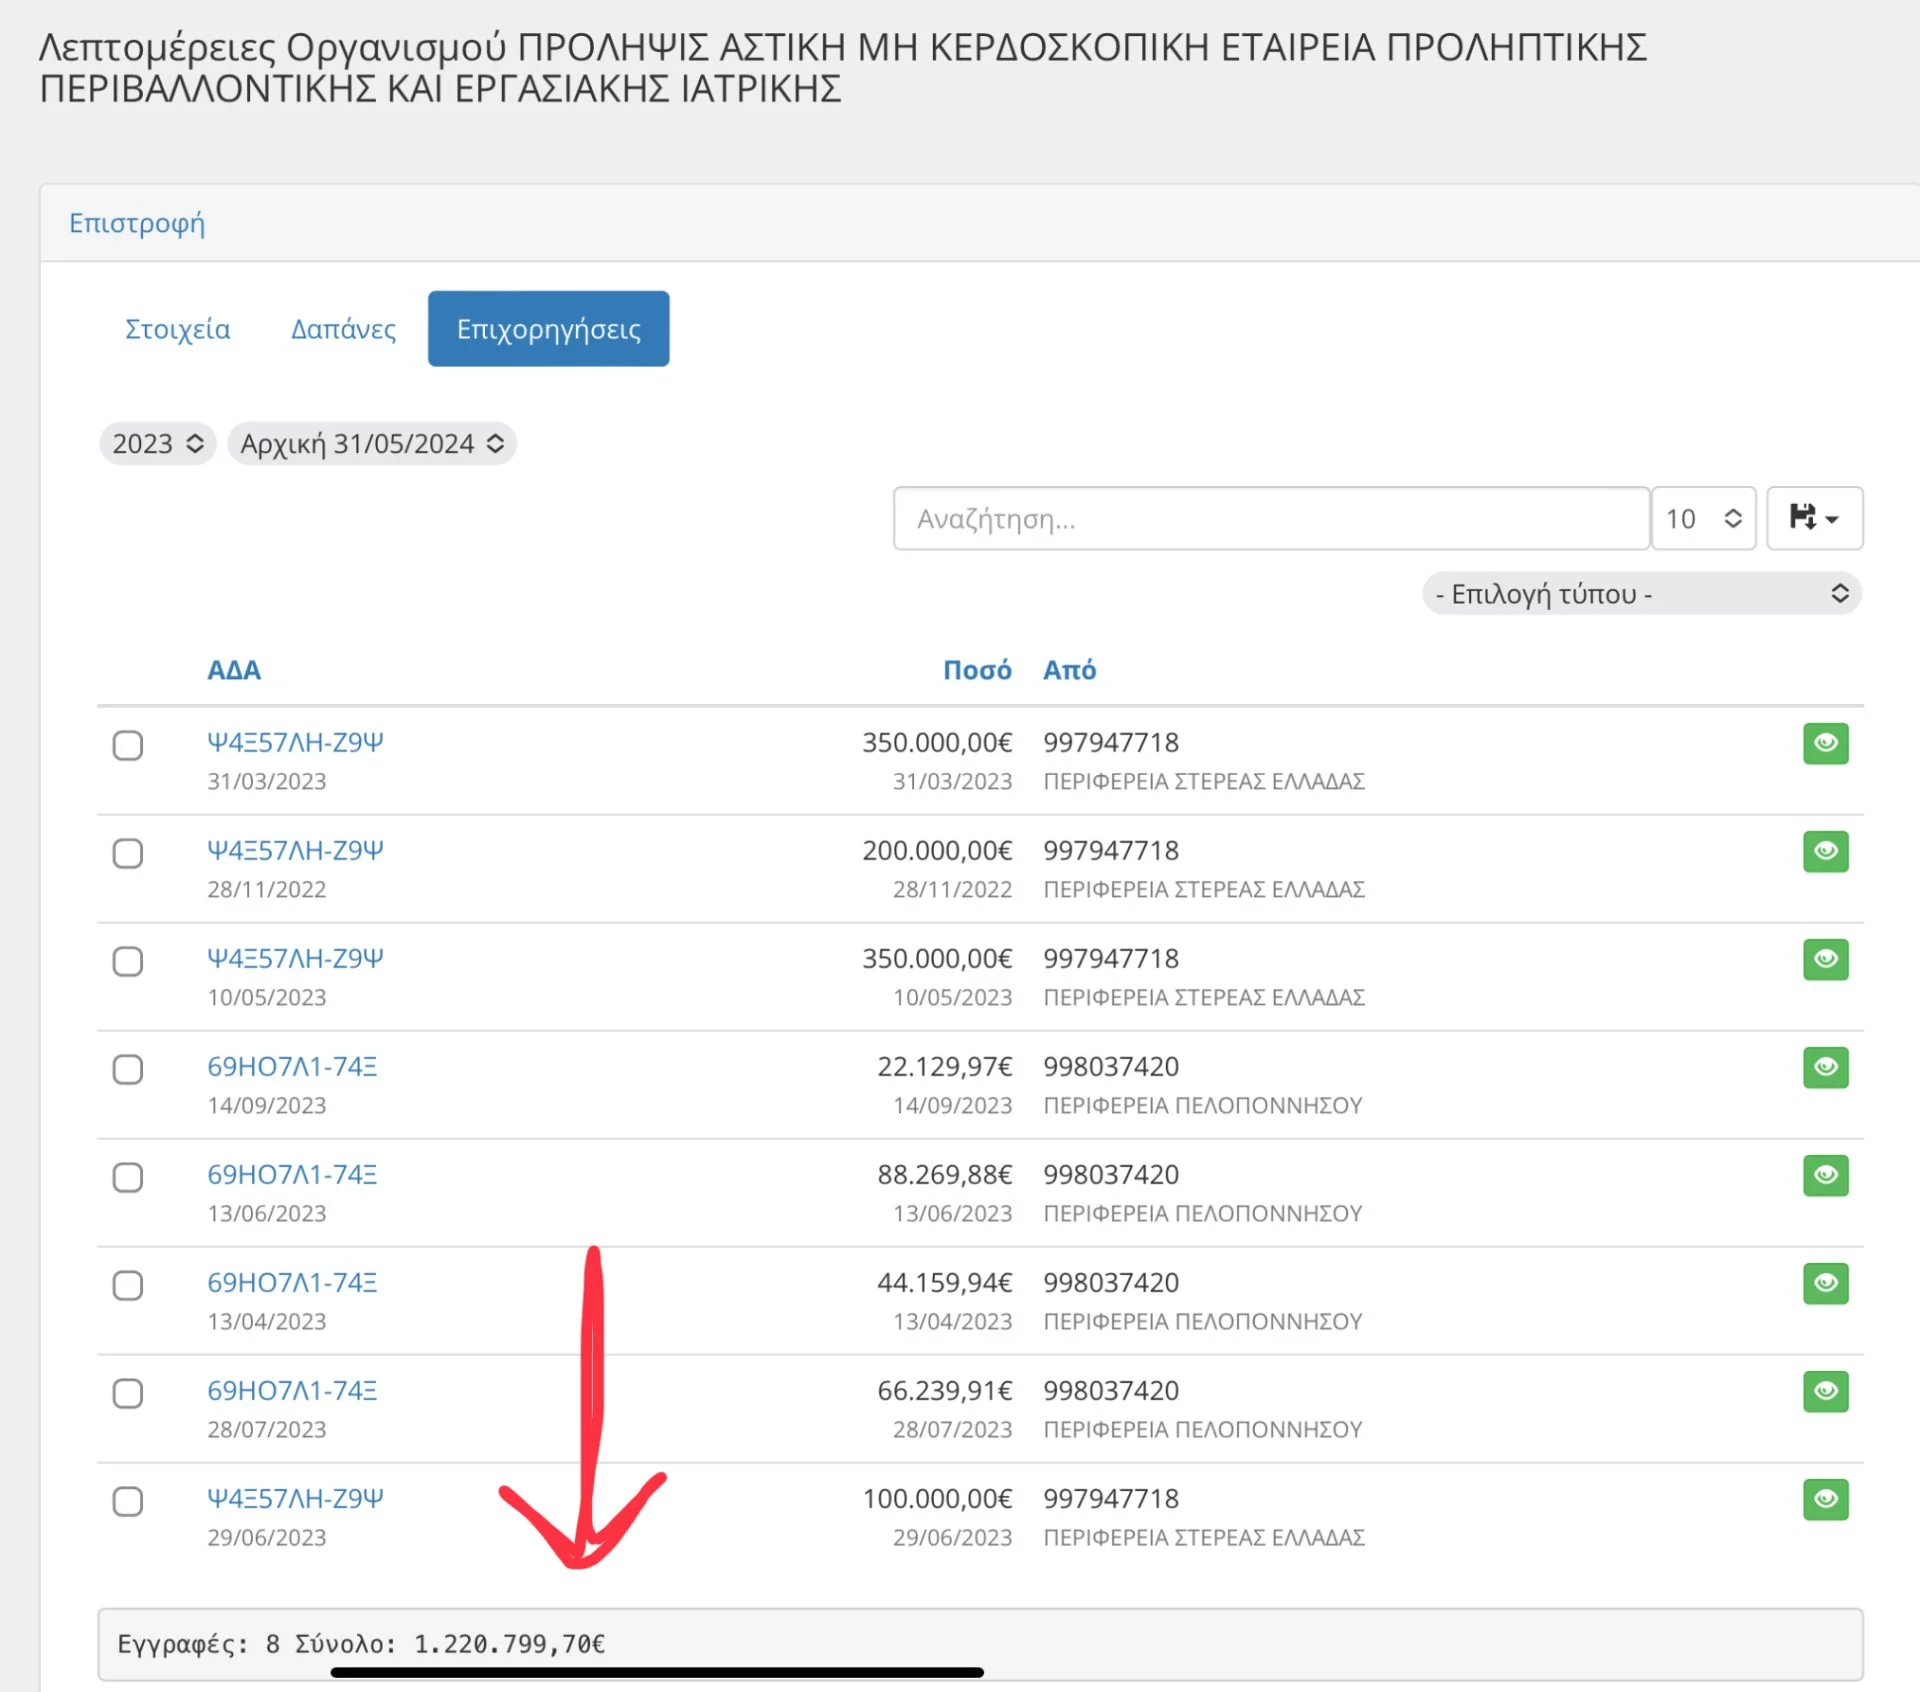This screenshot has width=1920, height=1692.
Task: View the 66.239,91€ grant via eye icon
Action: click(1825, 1391)
